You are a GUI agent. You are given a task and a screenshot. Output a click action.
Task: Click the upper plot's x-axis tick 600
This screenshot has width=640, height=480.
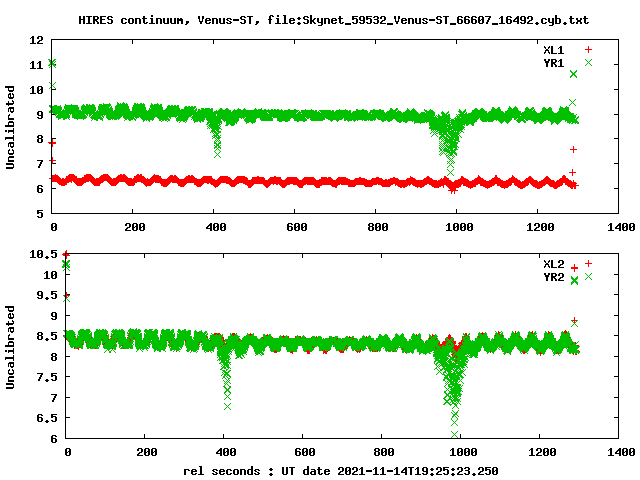(x=297, y=227)
